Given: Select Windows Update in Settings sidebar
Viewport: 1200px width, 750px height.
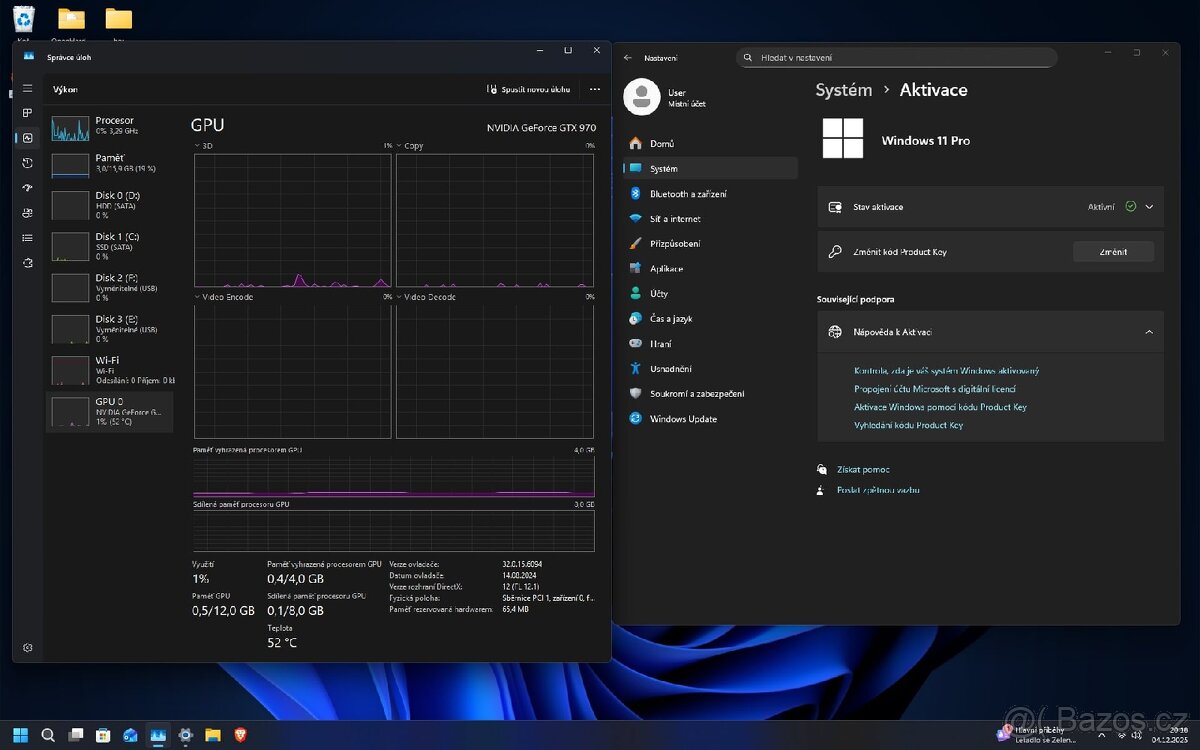Looking at the screenshot, I should click(683, 419).
